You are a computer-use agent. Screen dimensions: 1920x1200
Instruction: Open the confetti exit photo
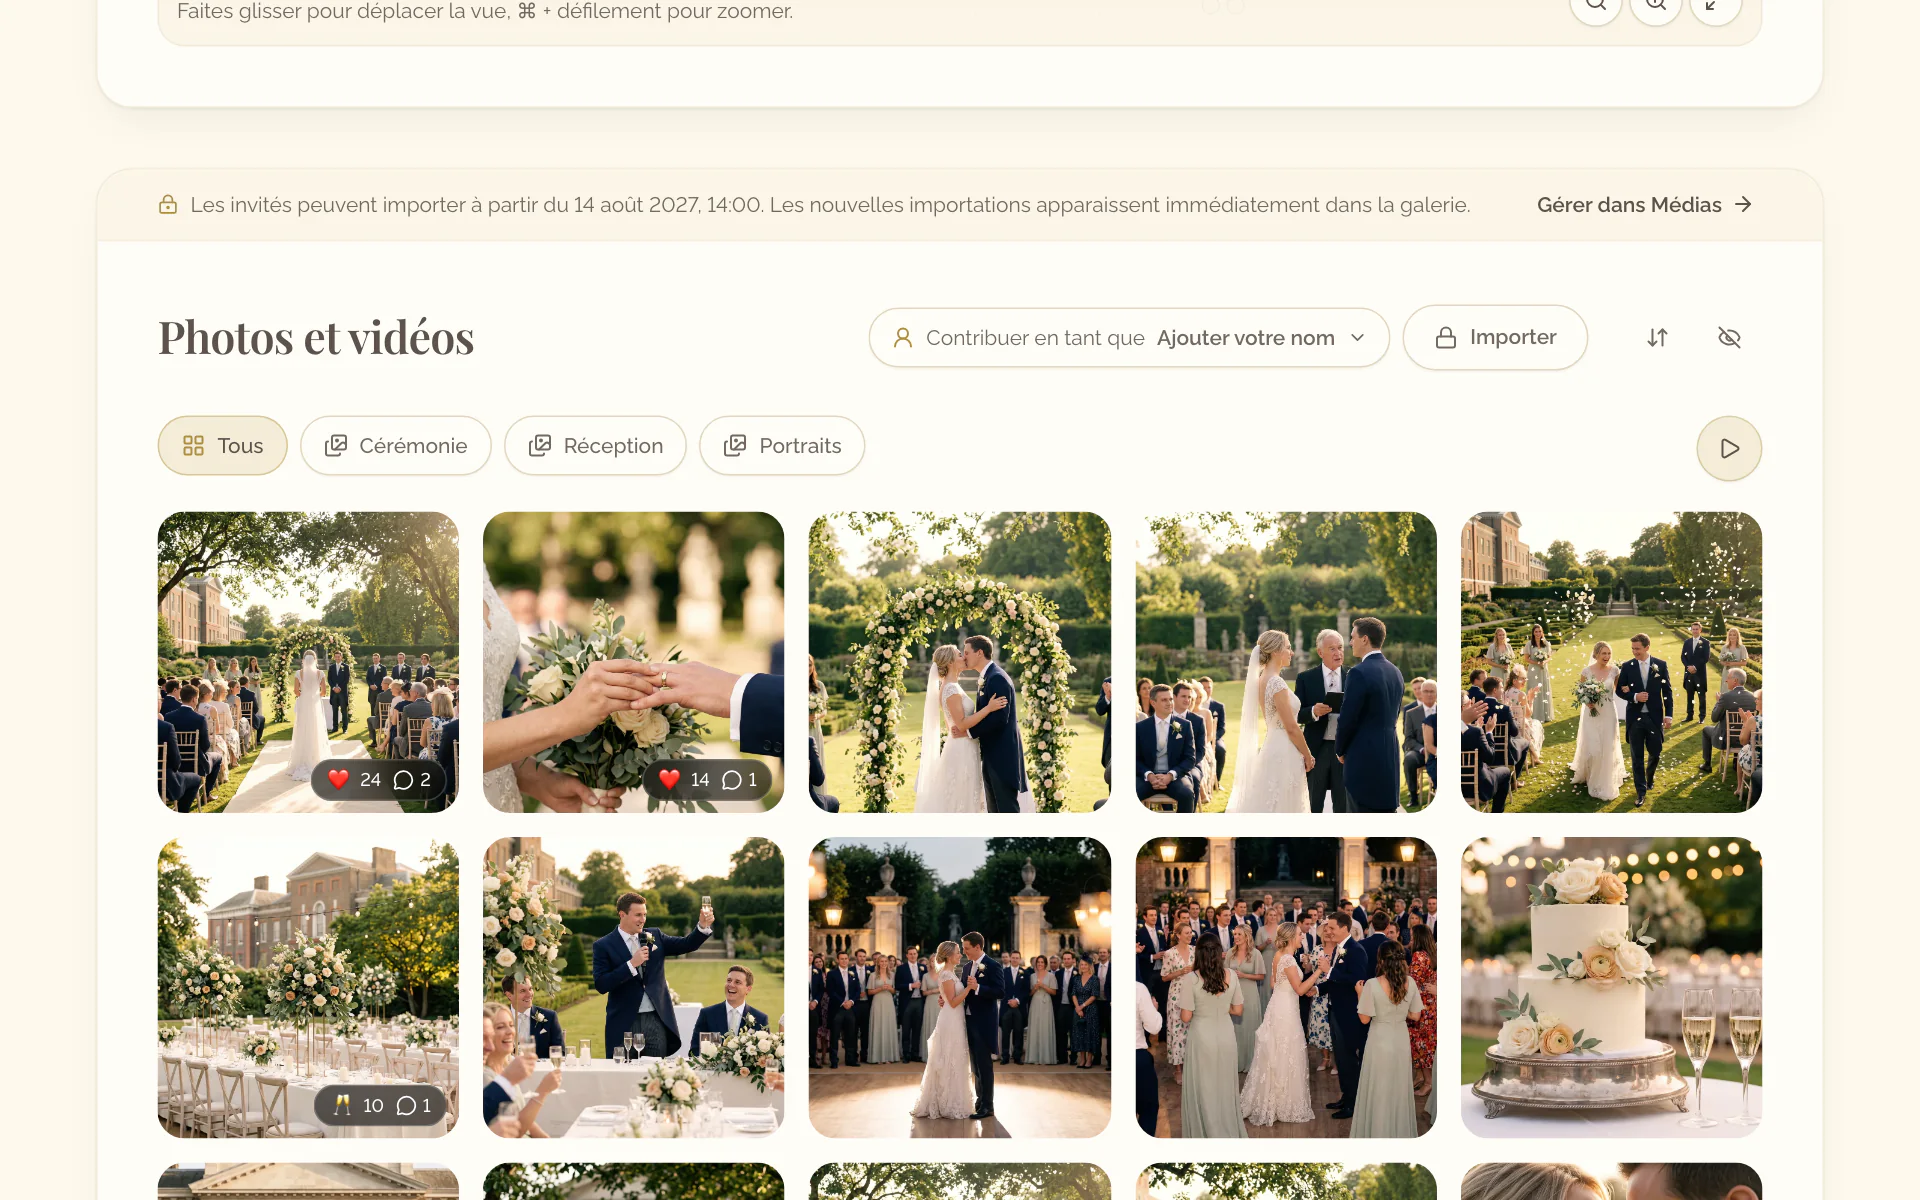1611,662
